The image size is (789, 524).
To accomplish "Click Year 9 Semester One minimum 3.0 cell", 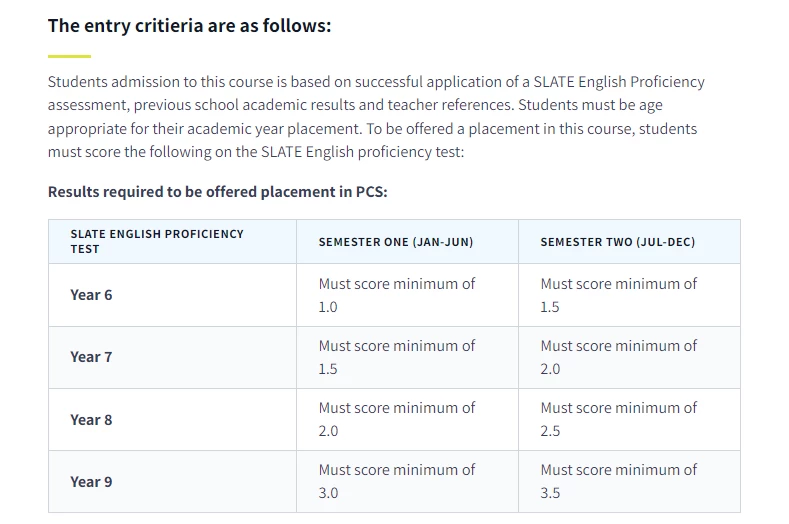I will click(x=407, y=481).
